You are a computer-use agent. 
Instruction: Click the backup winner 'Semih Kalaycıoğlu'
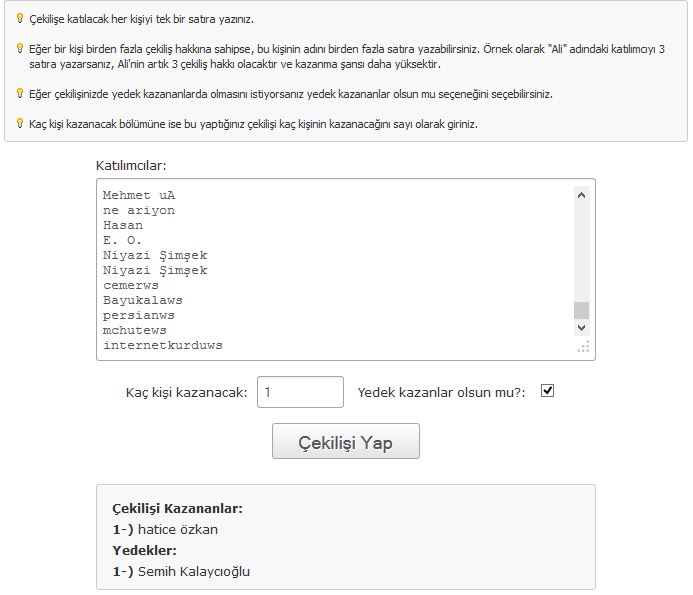pos(194,572)
